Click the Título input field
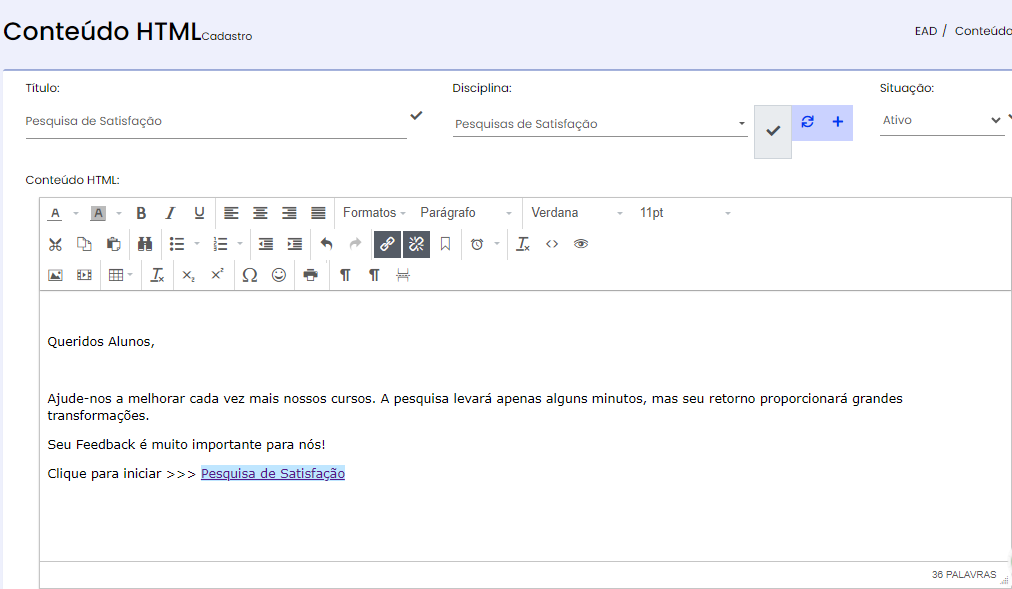This screenshot has width=1012, height=589. click(216, 121)
